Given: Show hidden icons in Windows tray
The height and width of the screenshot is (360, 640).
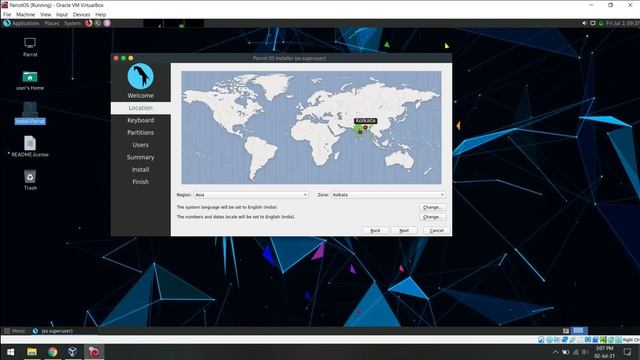Looking at the screenshot, I should [555, 352].
